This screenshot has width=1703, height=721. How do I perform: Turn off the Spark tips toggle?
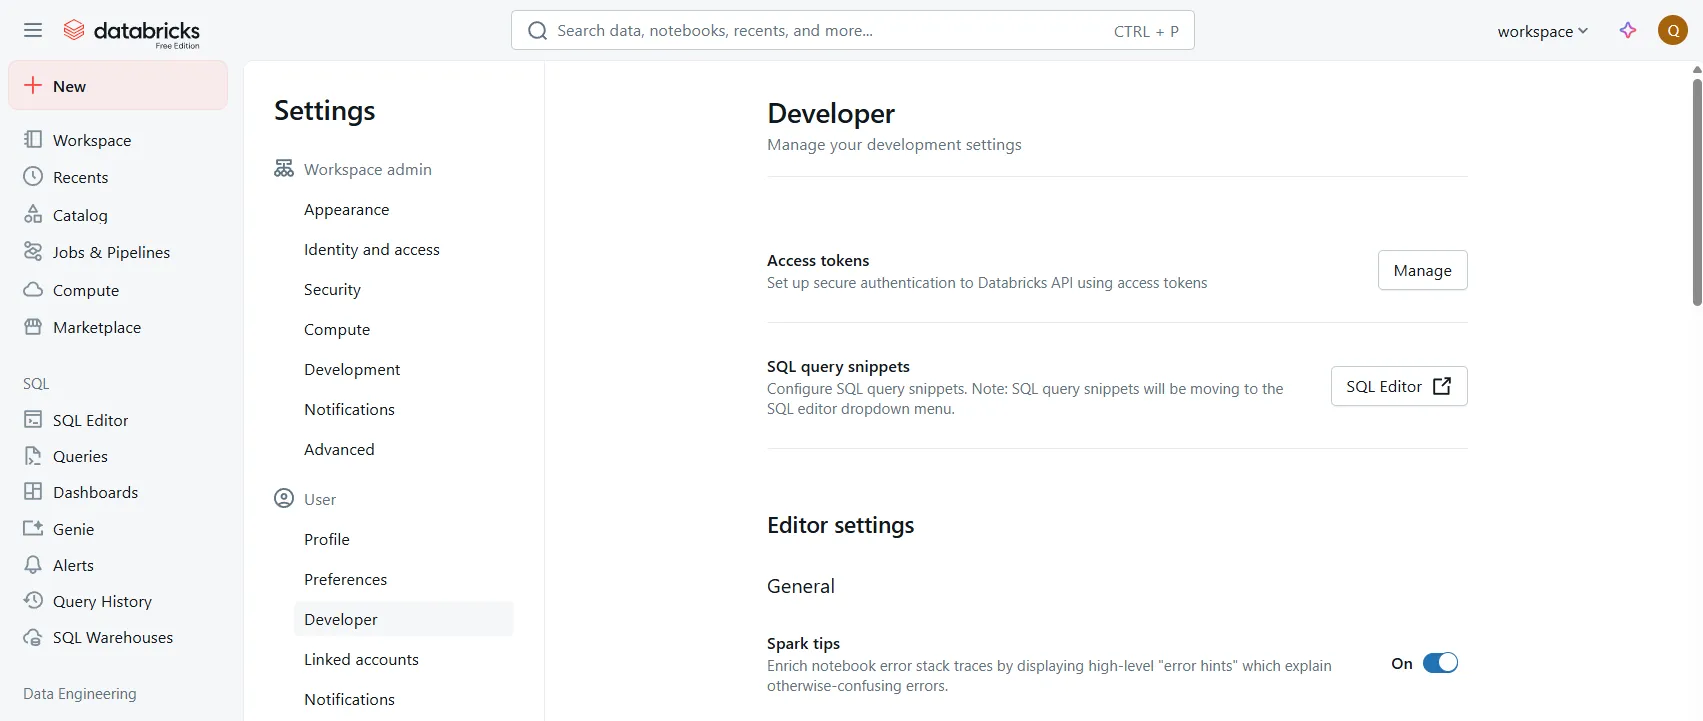(1440, 663)
